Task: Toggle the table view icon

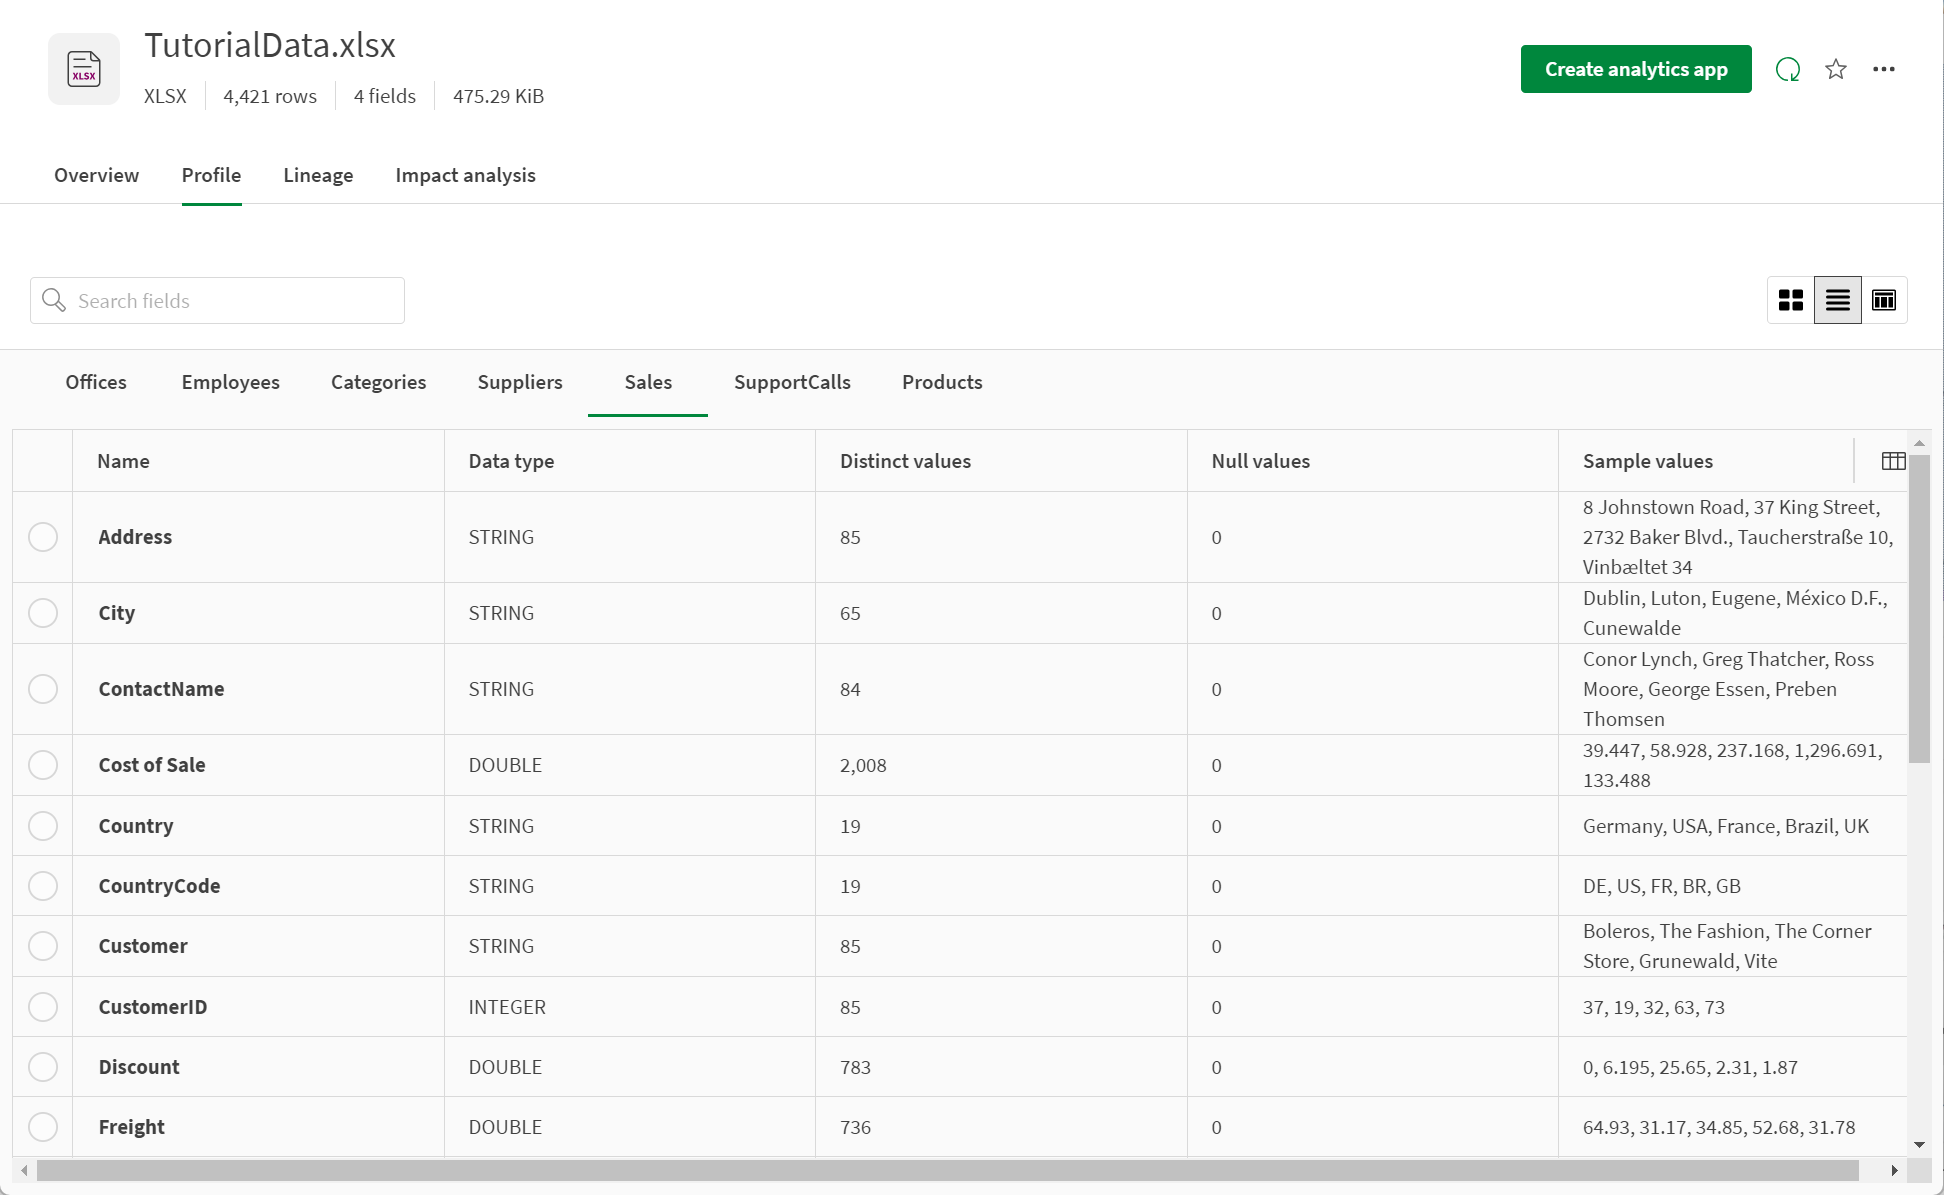Action: [1883, 300]
